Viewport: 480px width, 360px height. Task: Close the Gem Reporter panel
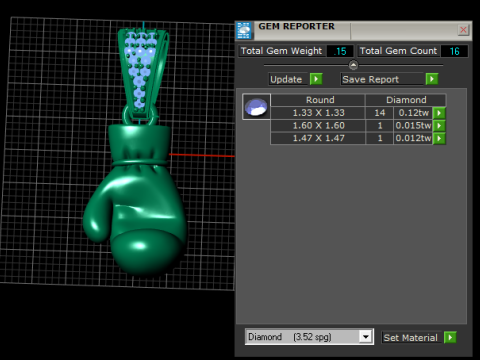463,30
